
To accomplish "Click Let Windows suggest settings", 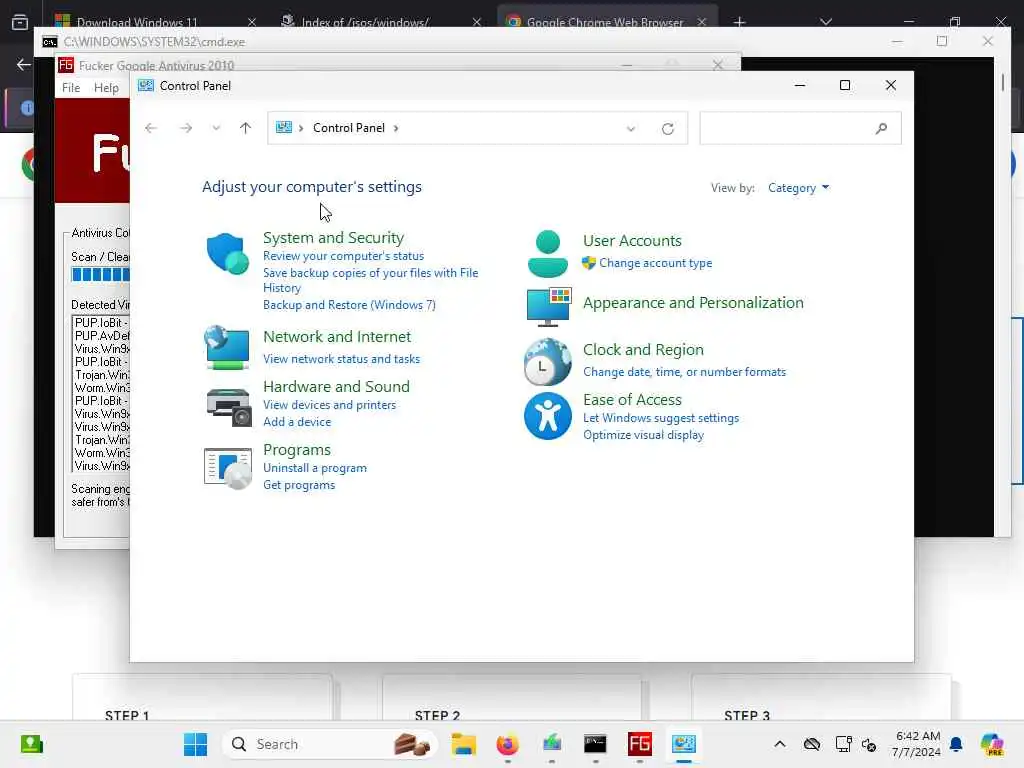I will click(661, 418).
